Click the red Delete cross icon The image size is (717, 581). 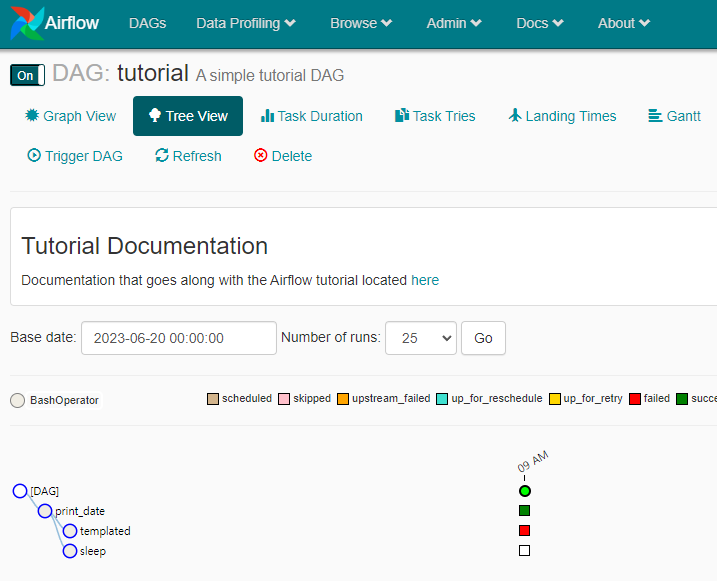(x=261, y=155)
